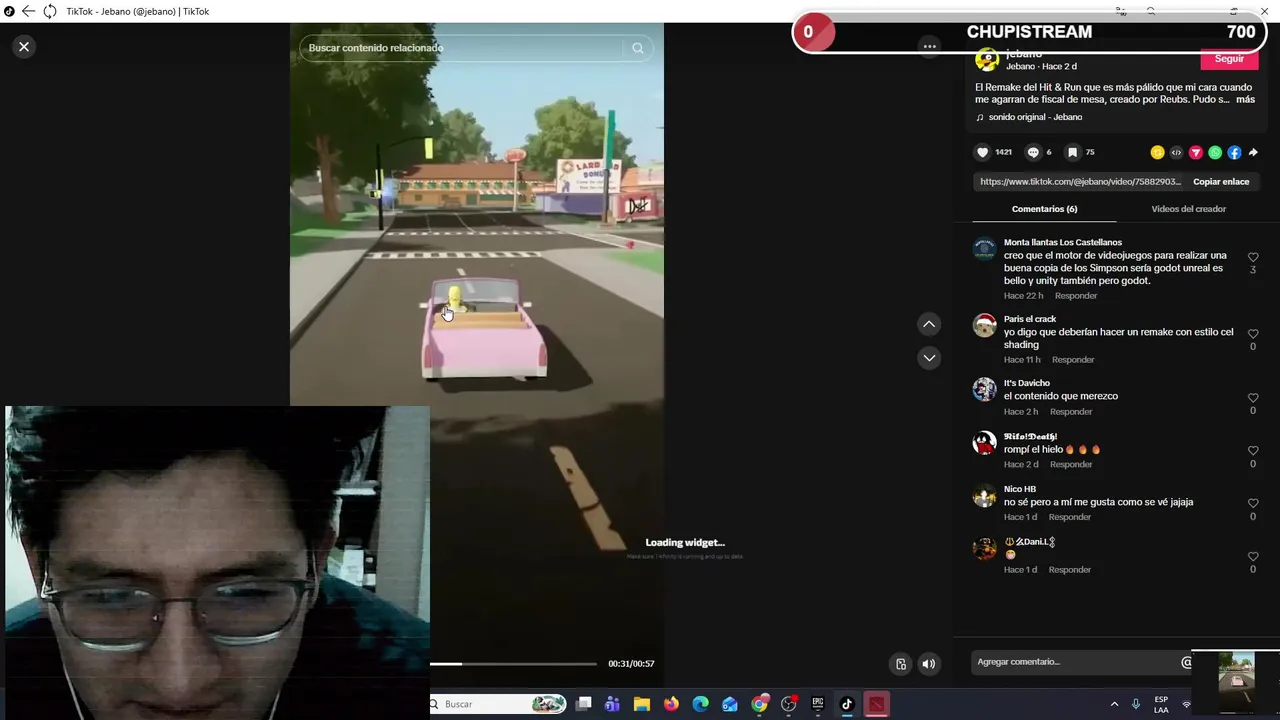Screen dimensions: 1280x720
Task: Open File Explorer from taskbar
Action: coord(642,704)
